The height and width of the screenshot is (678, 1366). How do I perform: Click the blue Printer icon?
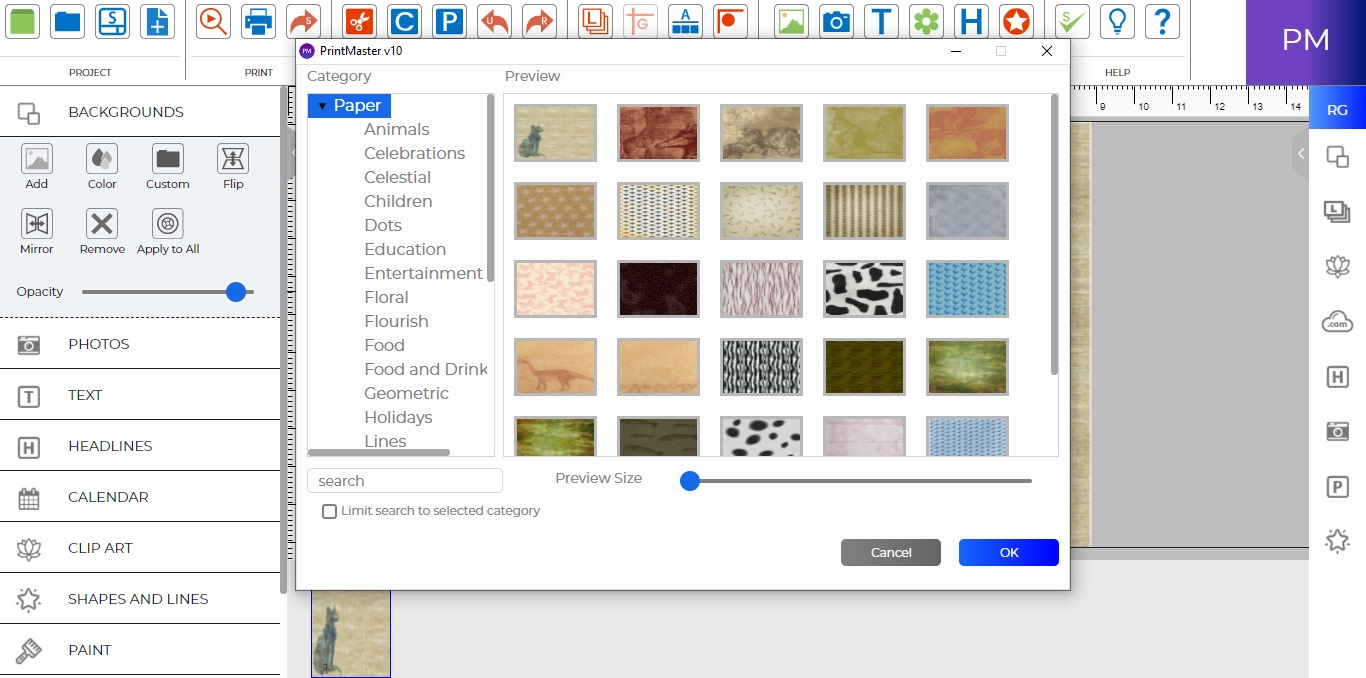[x=258, y=21]
